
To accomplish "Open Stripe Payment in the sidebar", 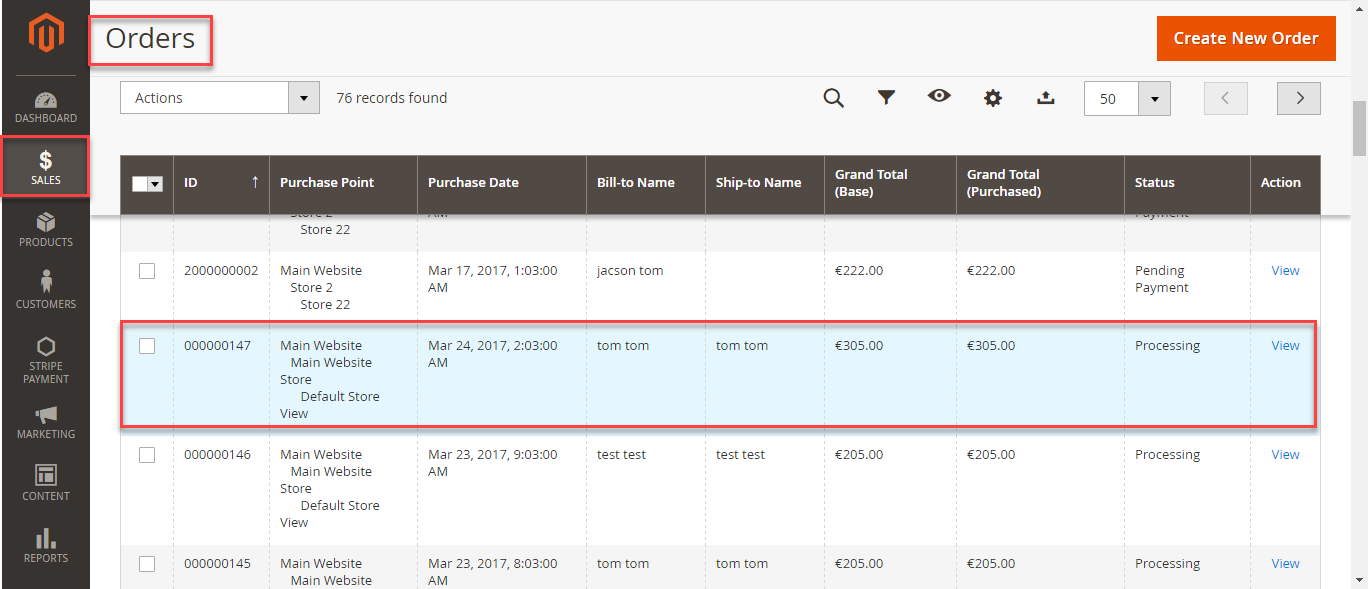I will (x=45, y=359).
